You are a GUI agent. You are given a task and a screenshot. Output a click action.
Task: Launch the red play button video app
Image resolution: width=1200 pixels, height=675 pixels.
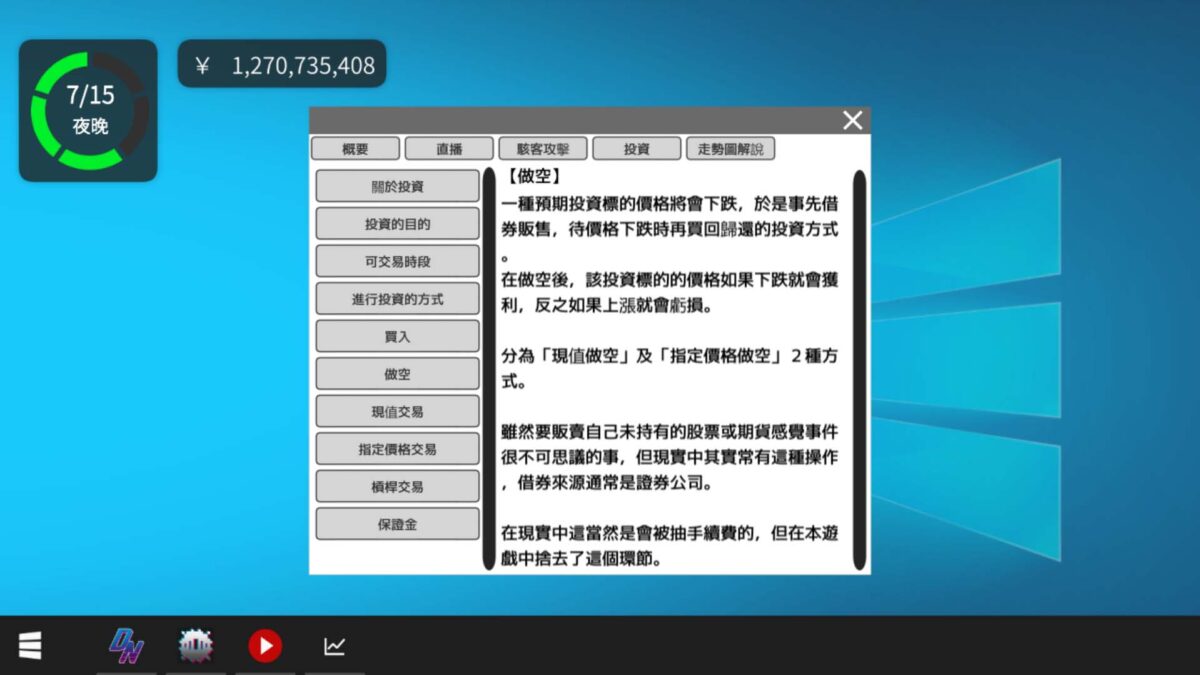(265, 646)
